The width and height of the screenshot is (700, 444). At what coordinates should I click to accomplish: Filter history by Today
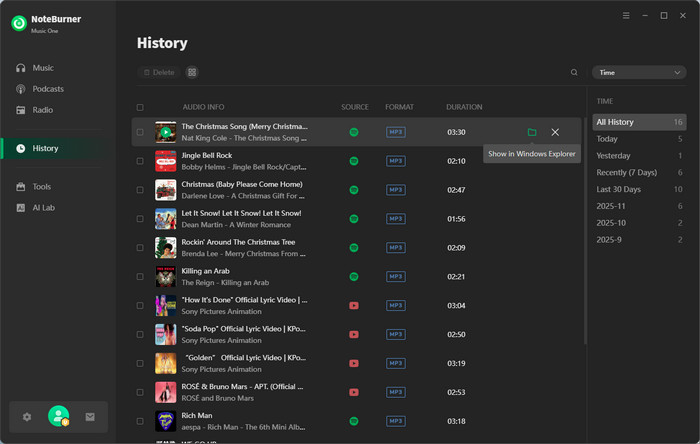coord(639,139)
